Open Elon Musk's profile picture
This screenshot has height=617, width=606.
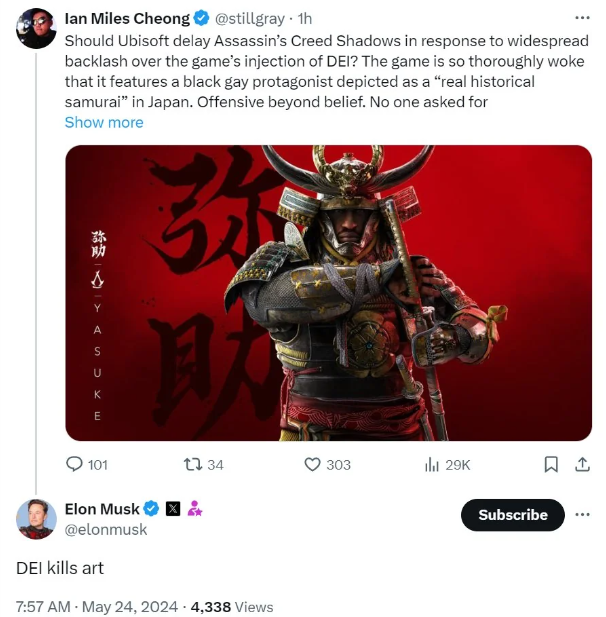[x=36, y=519]
